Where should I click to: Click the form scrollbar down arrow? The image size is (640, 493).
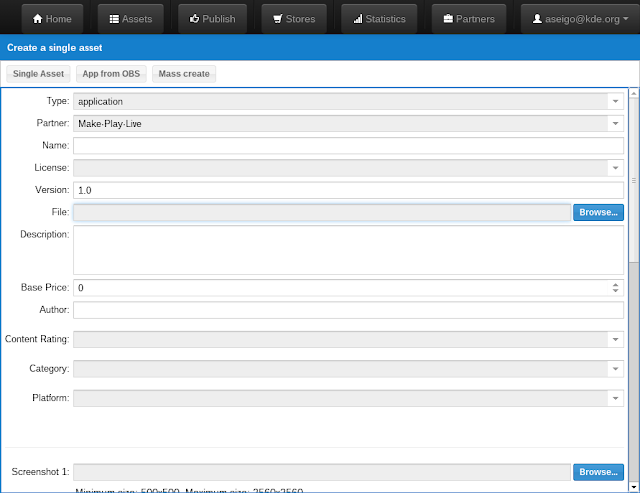point(634,486)
